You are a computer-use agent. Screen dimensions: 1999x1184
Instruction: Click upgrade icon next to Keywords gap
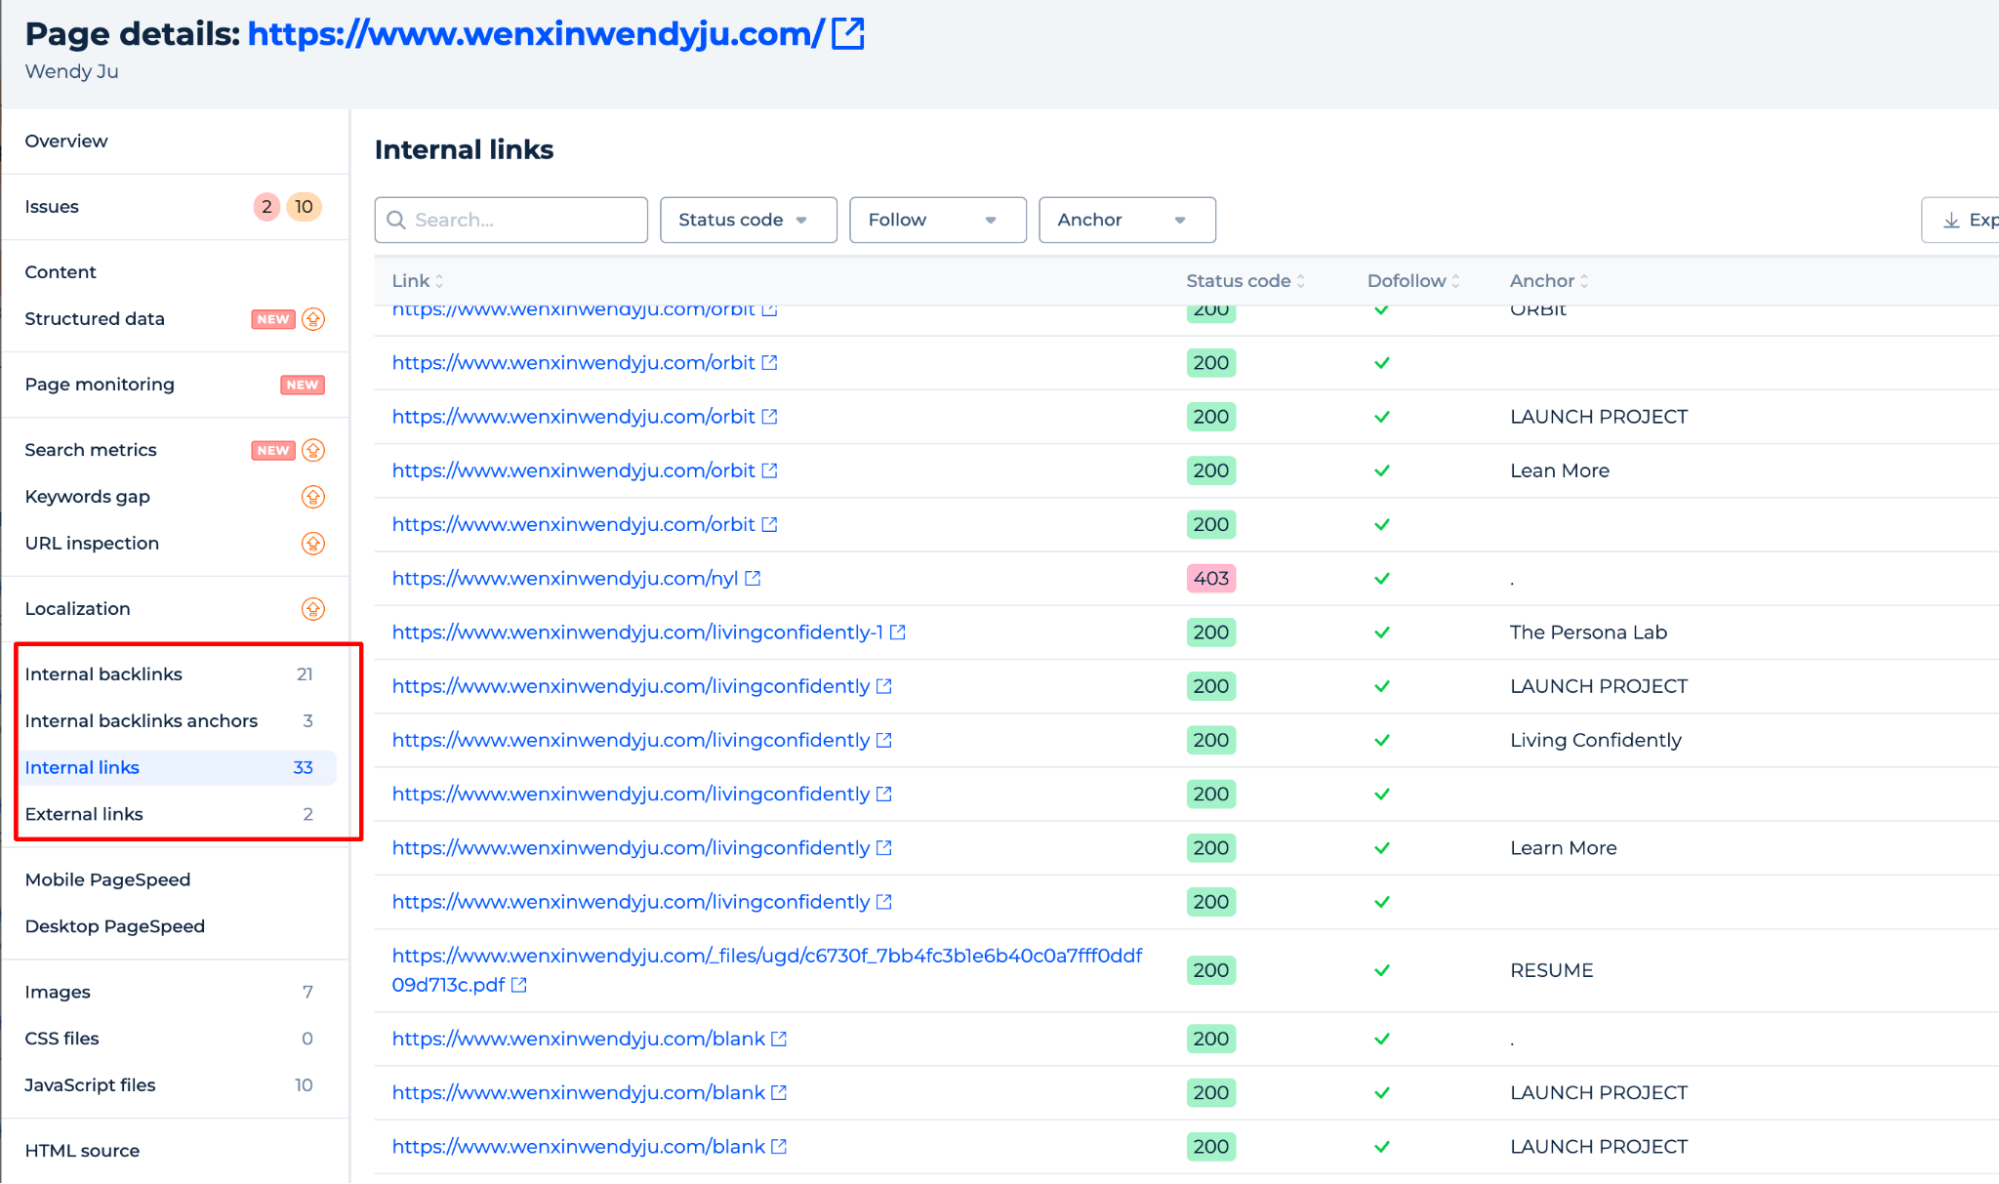tap(313, 497)
